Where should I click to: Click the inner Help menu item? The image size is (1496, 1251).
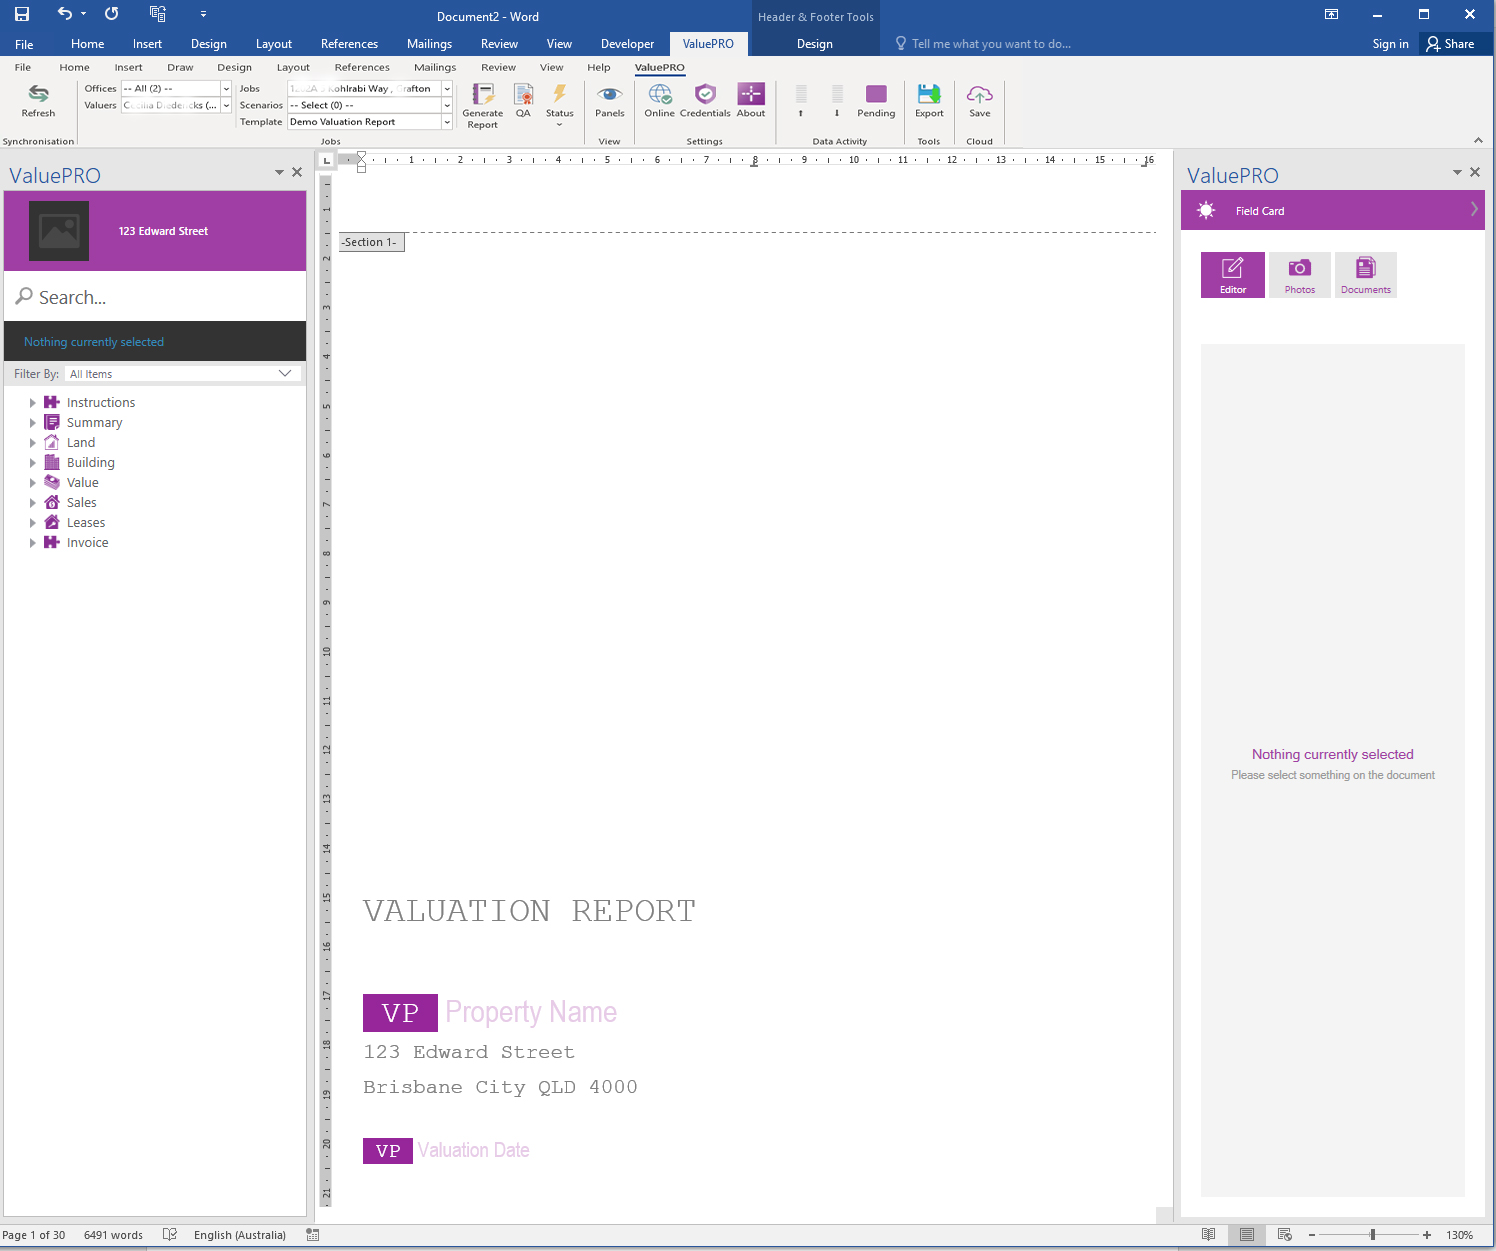click(x=599, y=67)
